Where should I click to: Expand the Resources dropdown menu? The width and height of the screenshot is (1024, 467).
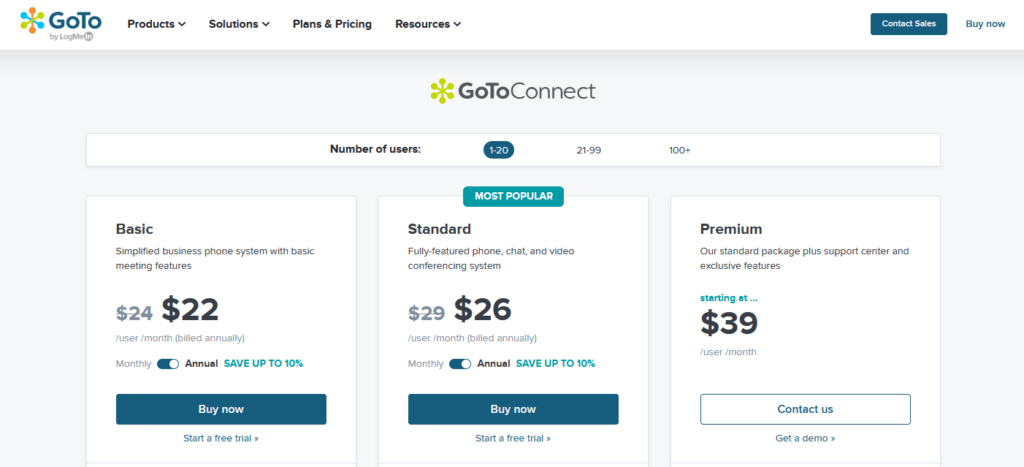[428, 24]
